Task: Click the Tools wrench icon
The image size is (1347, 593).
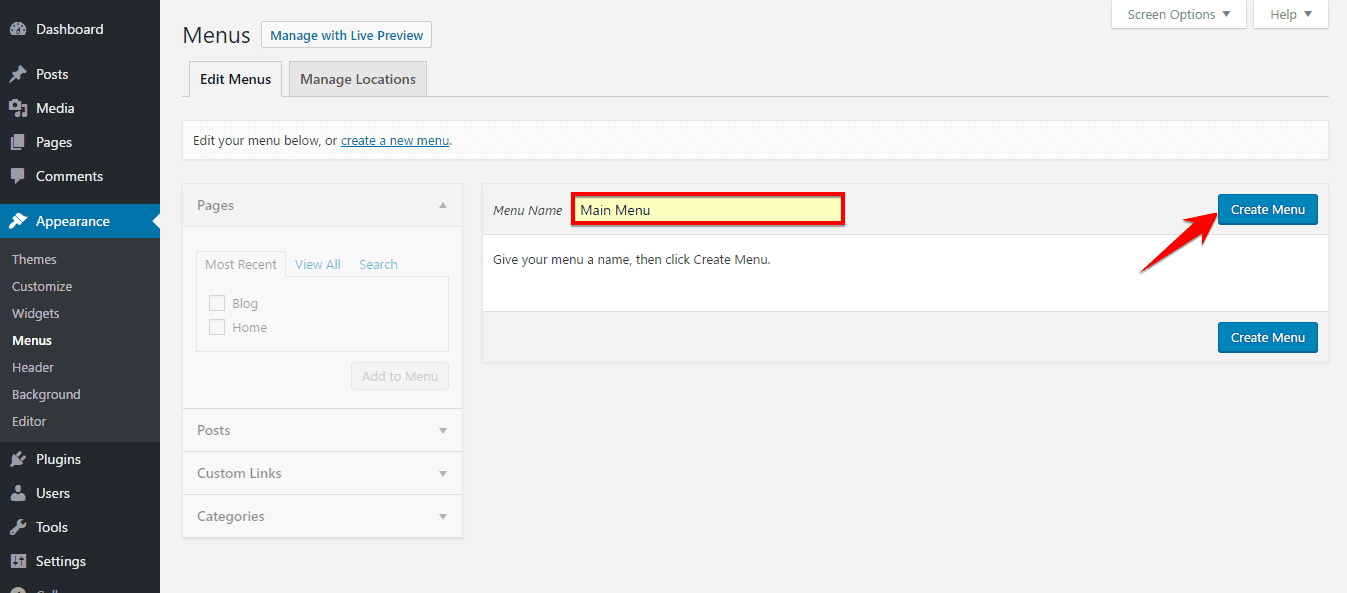Action: pos(18,527)
